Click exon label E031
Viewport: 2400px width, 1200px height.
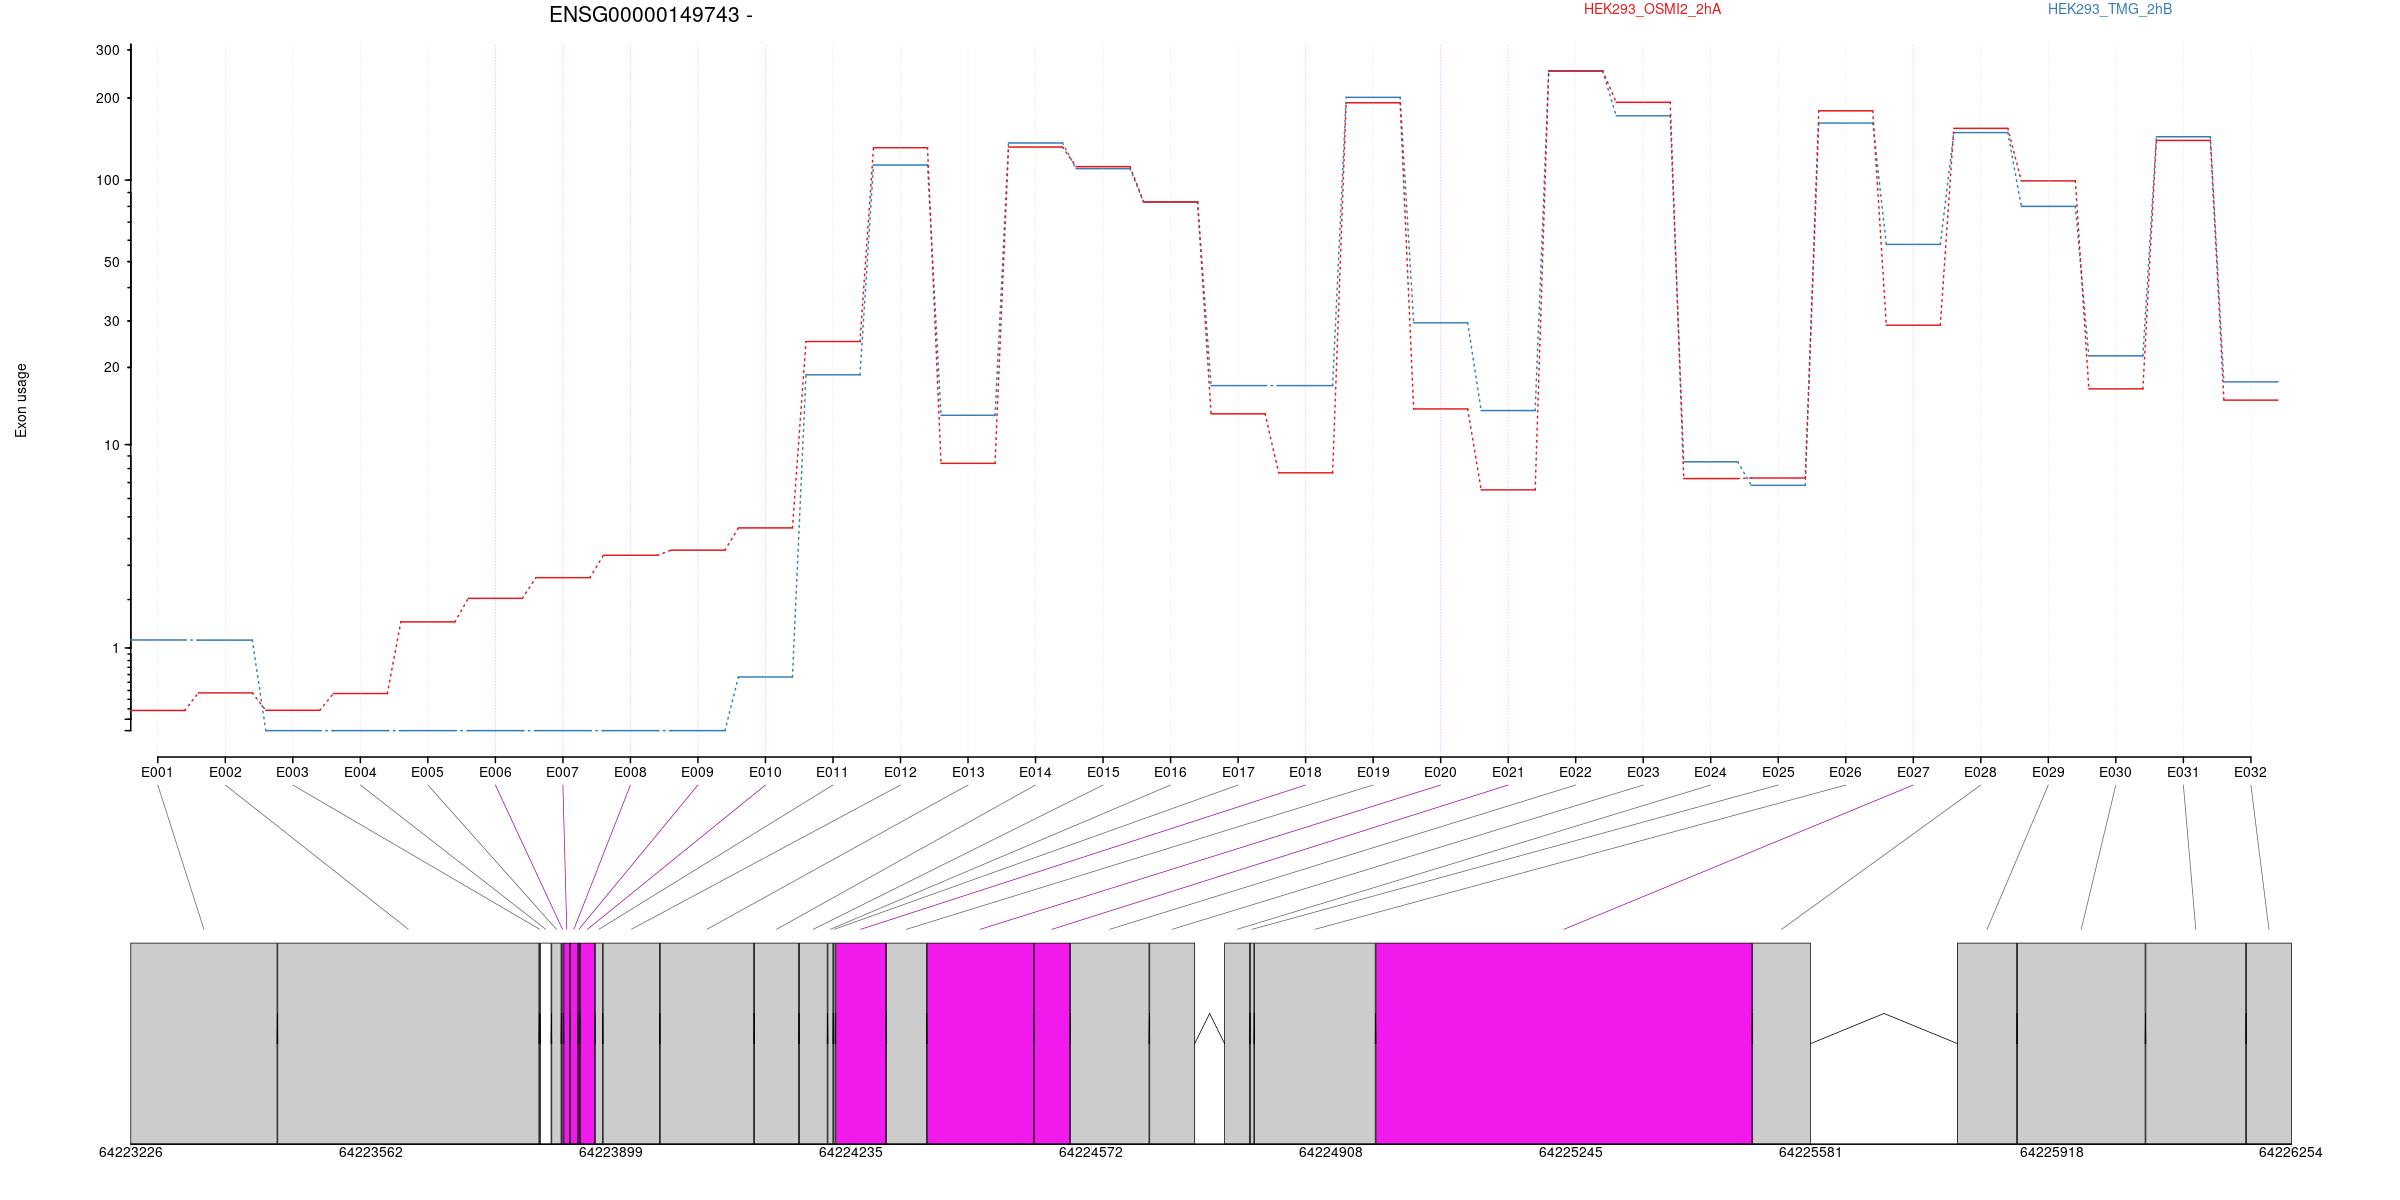(x=2183, y=772)
